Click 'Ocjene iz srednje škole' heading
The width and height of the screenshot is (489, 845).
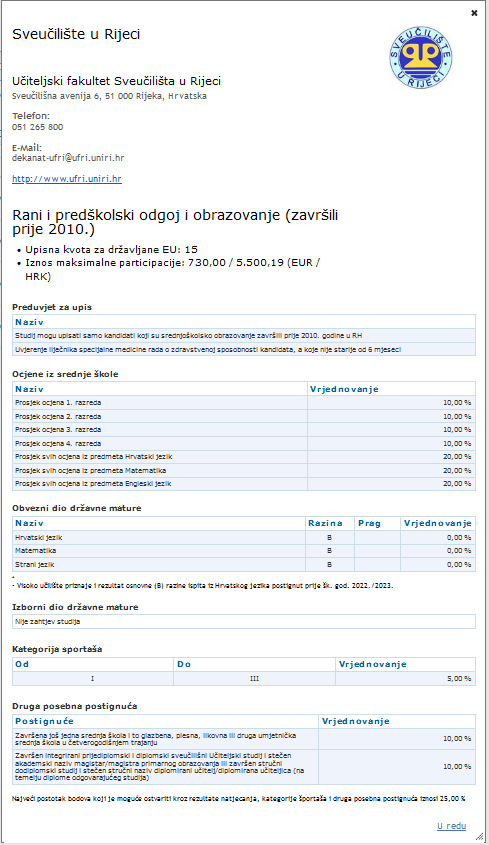65,374
